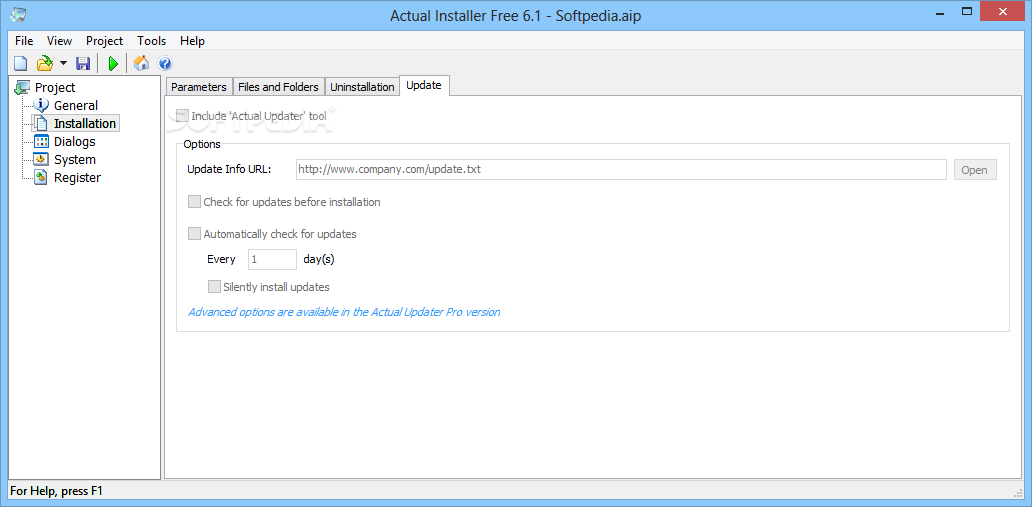The width and height of the screenshot is (1032, 507).
Task: Switch to the Parameters tab
Action: [x=199, y=87]
